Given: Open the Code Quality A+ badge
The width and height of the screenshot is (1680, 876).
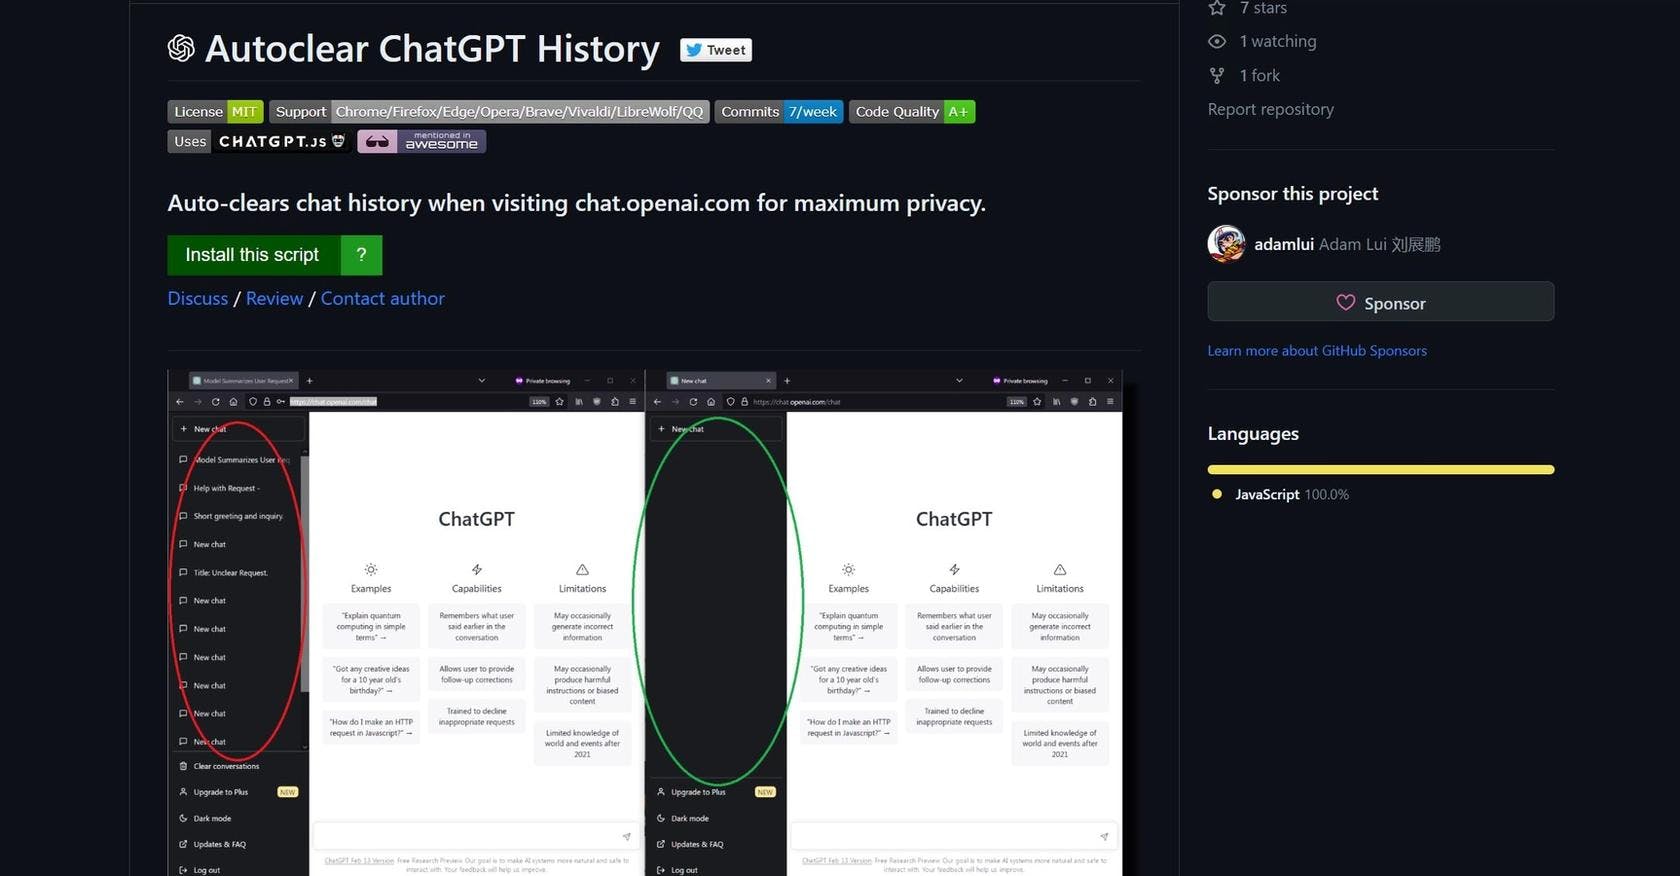Looking at the screenshot, I should (x=912, y=112).
